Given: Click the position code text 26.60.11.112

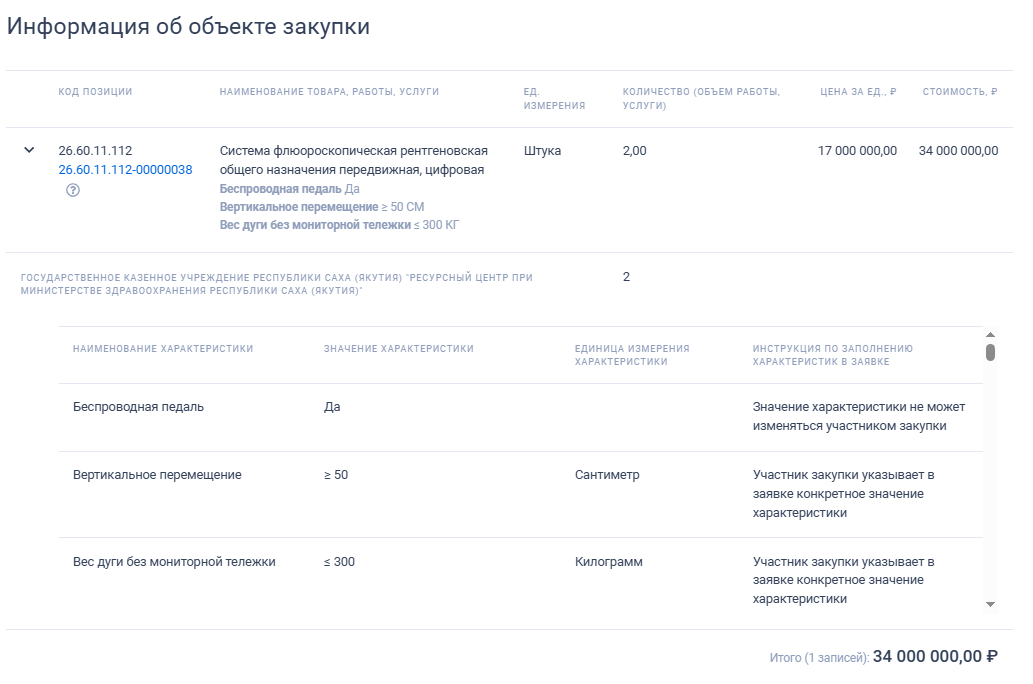Looking at the screenshot, I should 96,150.
